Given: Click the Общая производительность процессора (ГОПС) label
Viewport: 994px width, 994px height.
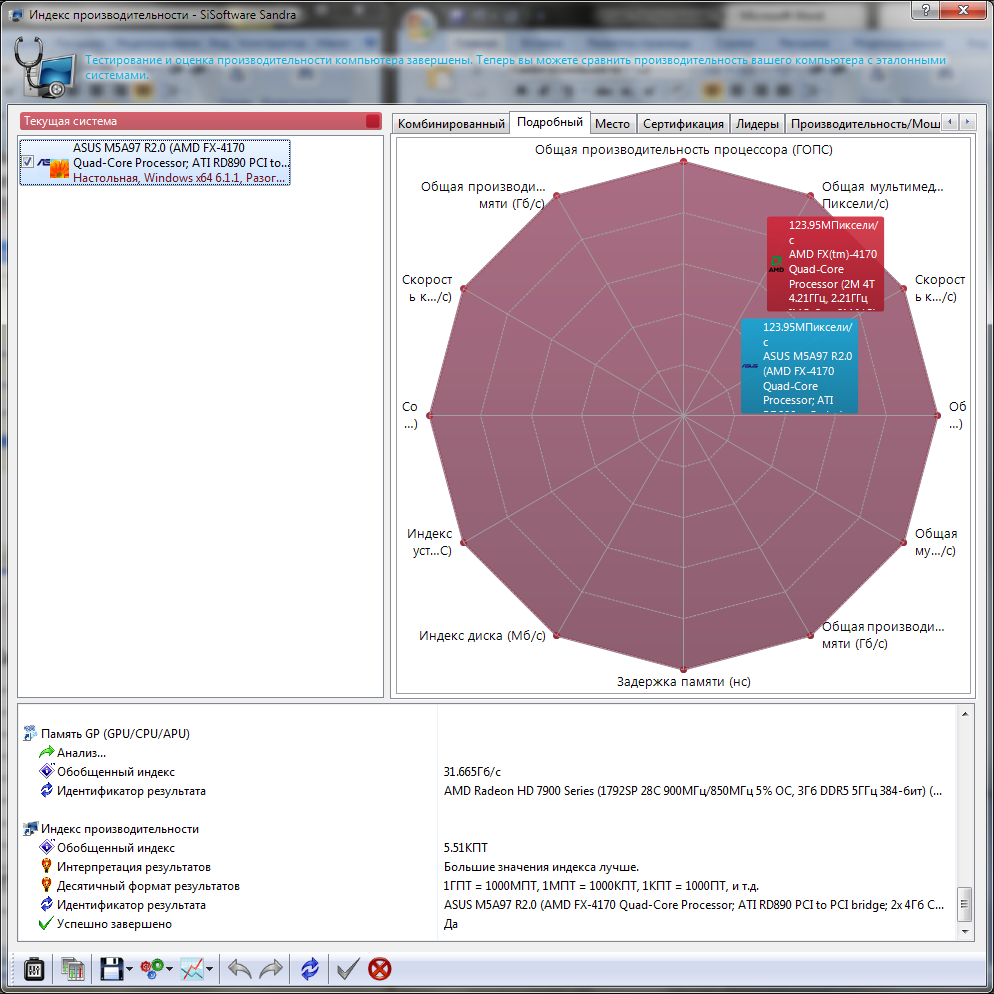Looking at the screenshot, I should pos(683,150).
